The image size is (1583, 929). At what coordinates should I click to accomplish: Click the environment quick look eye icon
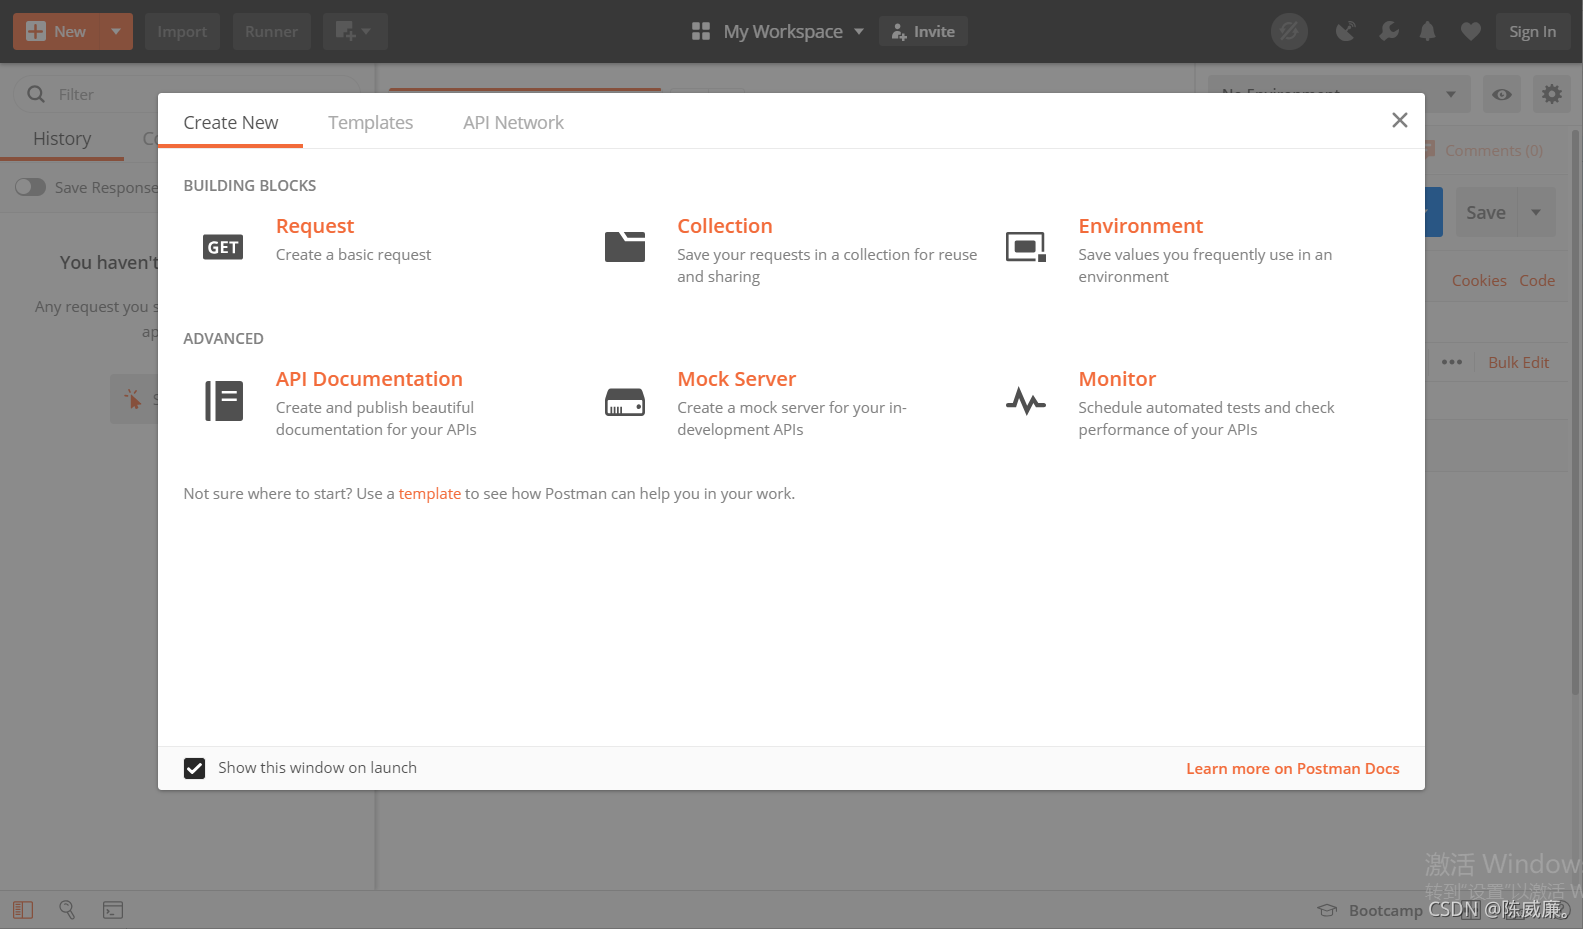click(x=1502, y=95)
